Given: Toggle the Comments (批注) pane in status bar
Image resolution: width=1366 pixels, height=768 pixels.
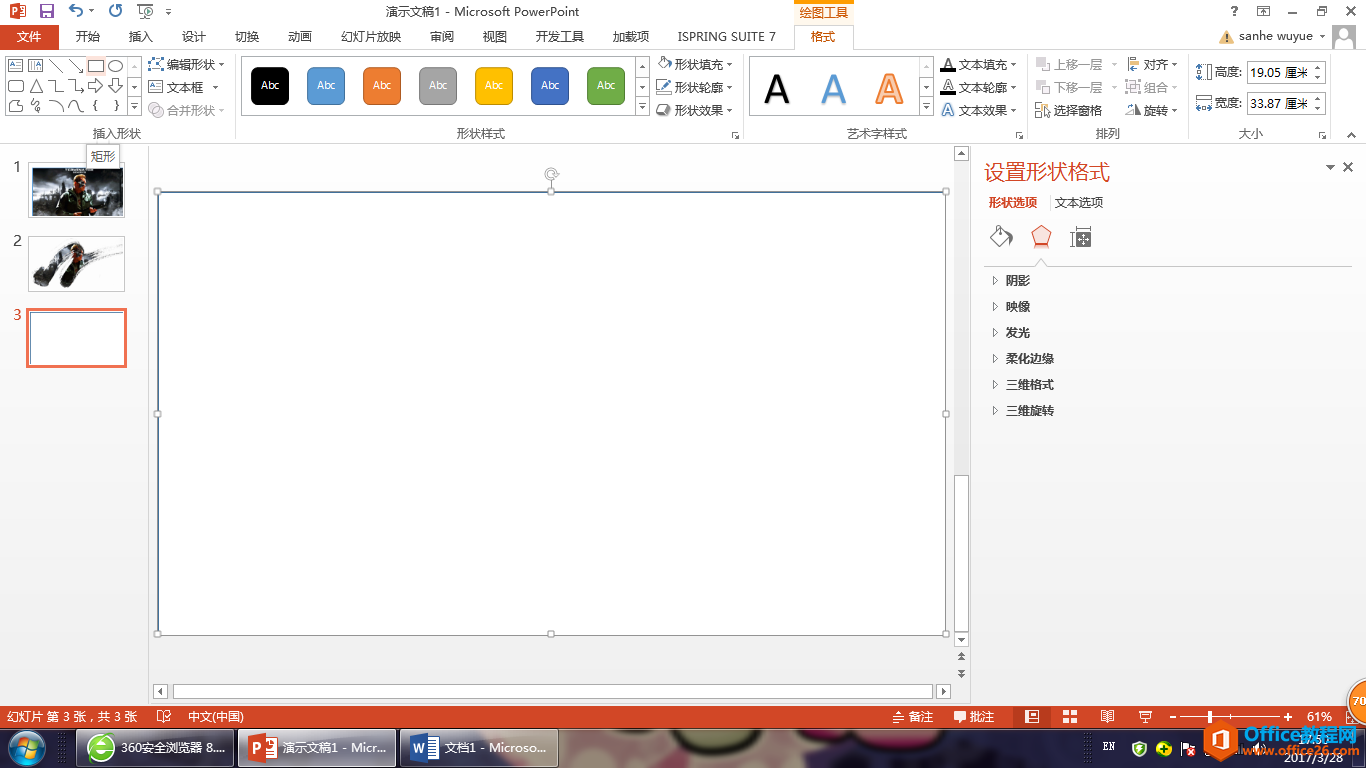Looking at the screenshot, I should click(x=974, y=717).
